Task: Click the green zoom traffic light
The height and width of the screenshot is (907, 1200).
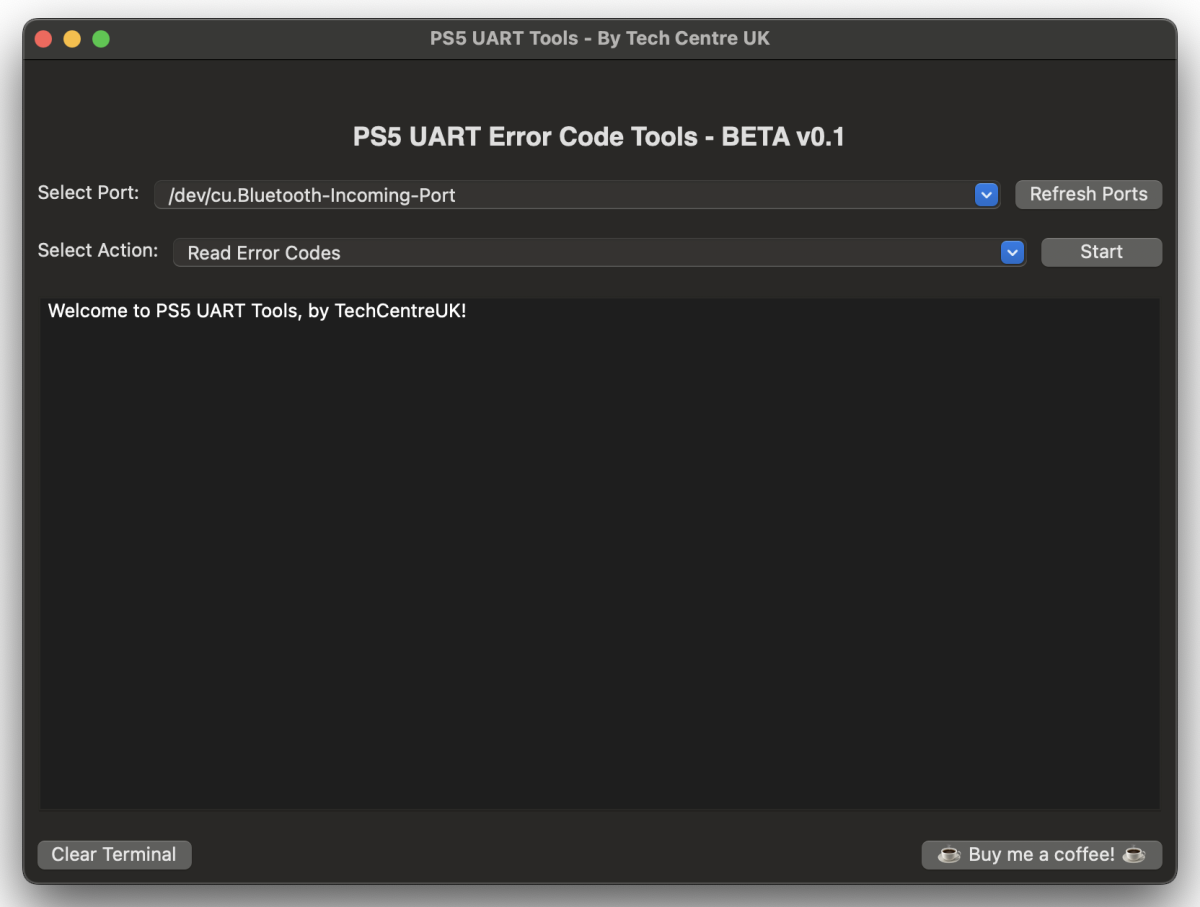Action: (100, 37)
